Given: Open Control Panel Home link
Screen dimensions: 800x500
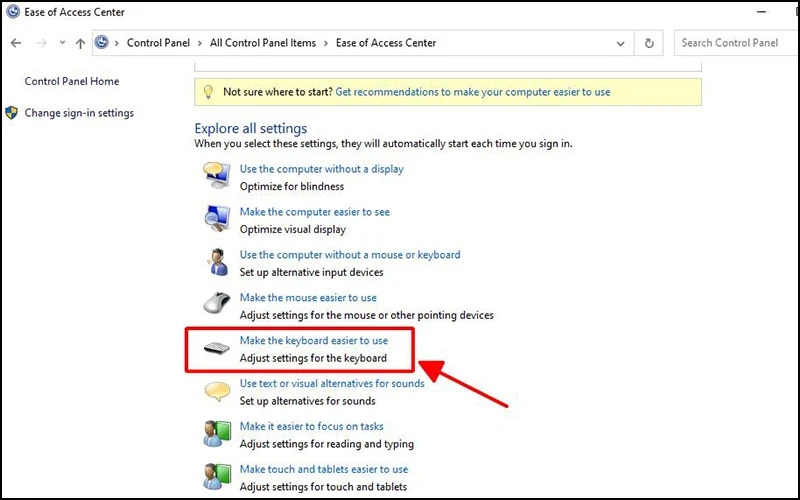Looking at the screenshot, I should tap(72, 81).
